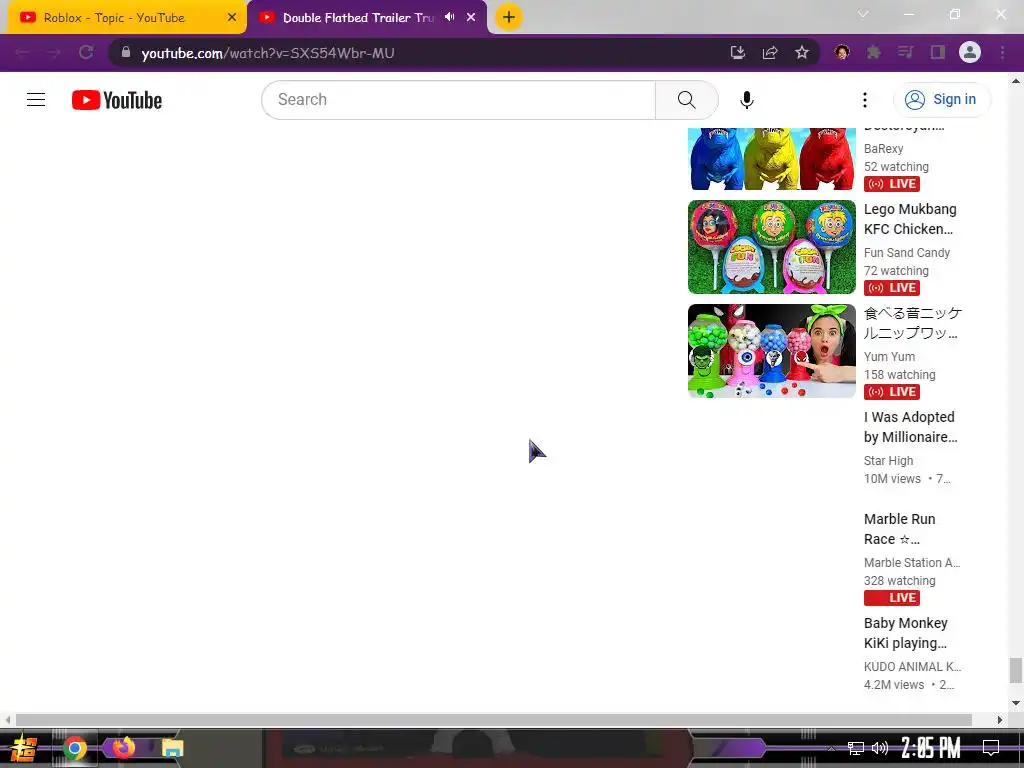Click the LIVE badge under 328 watching
This screenshot has height=768, width=1024.
tap(891, 598)
